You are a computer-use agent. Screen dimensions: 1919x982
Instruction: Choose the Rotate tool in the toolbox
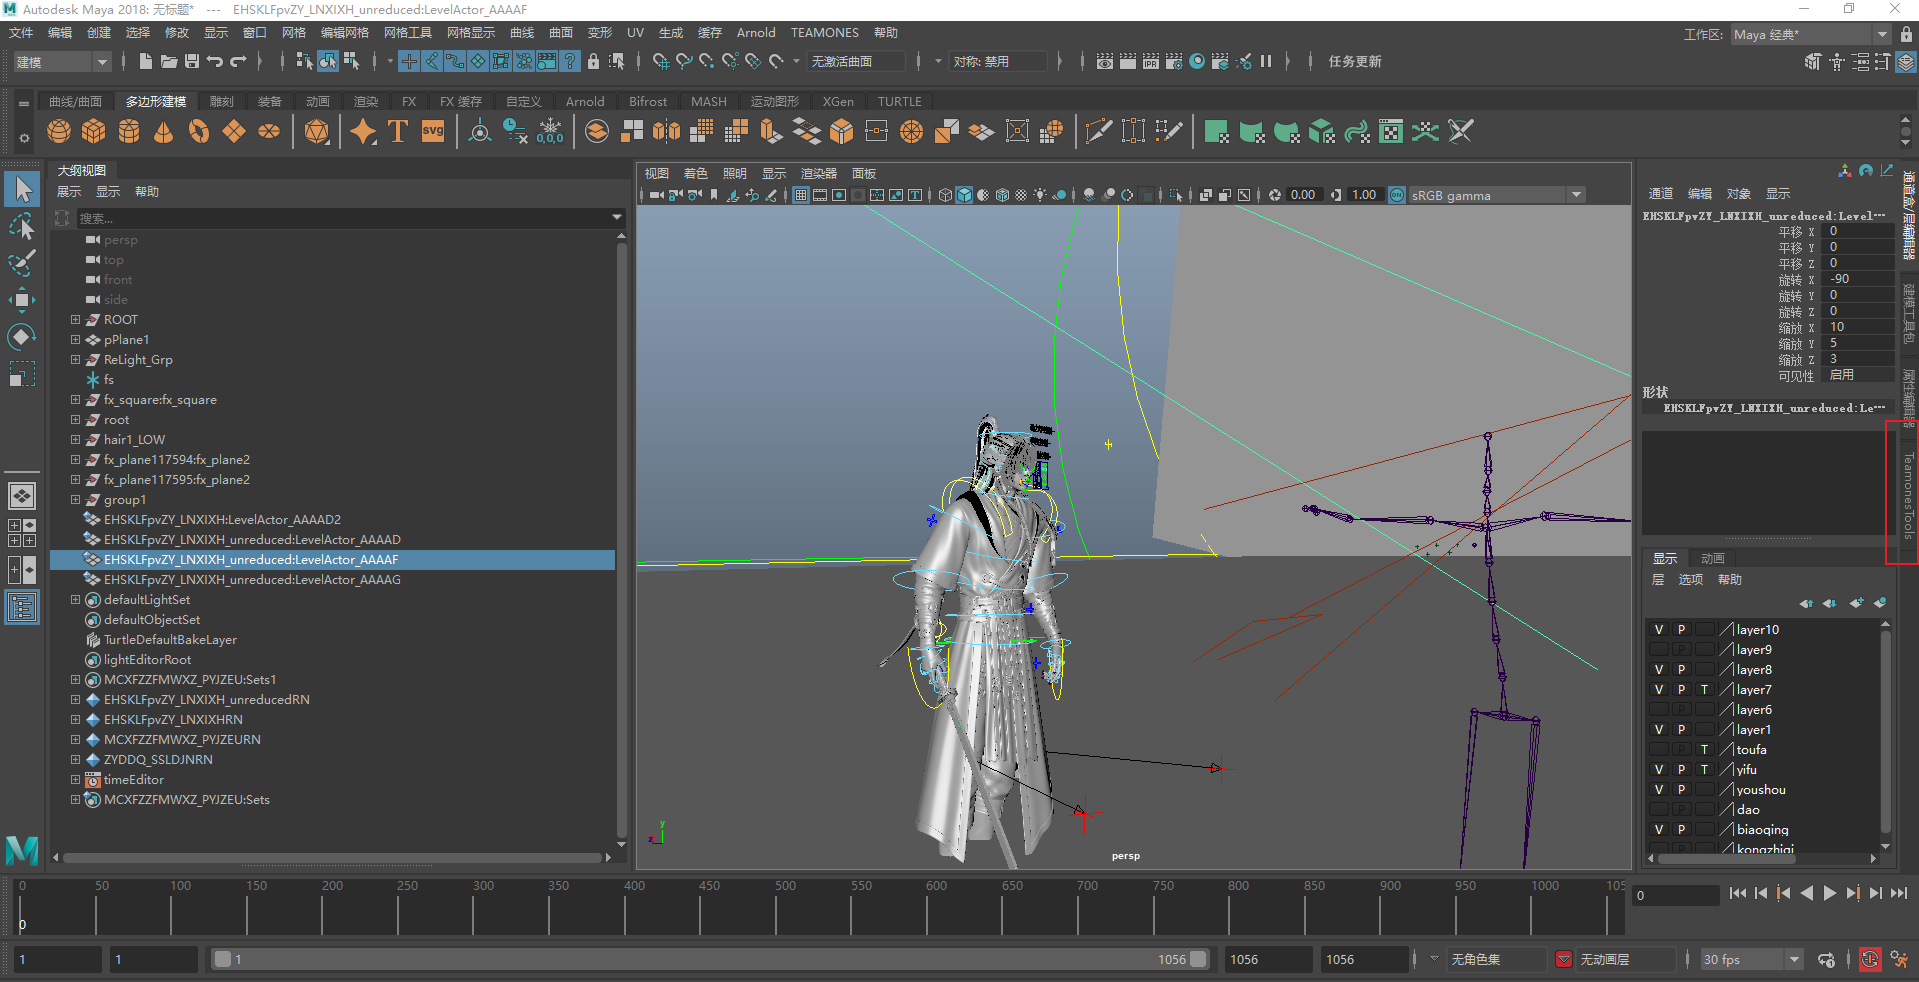21,337
